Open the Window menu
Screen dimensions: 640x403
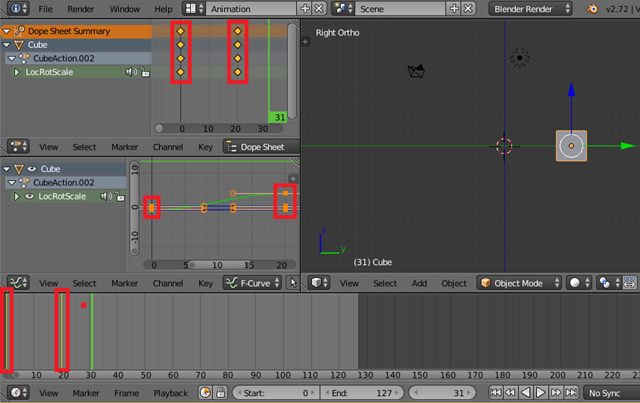[x=124, y=9]
